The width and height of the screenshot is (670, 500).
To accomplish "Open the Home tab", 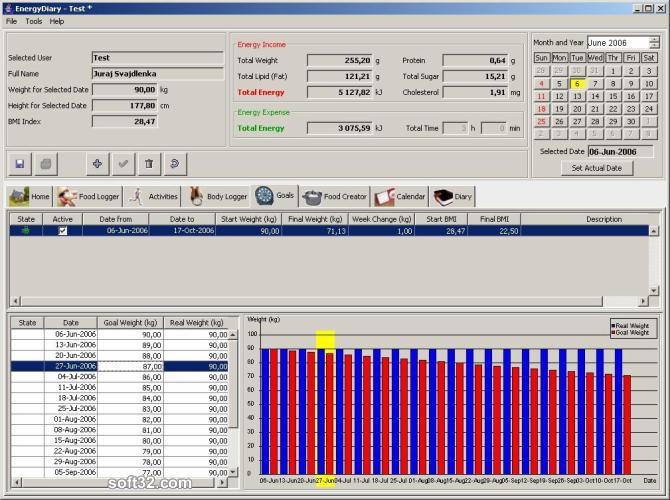I will pyautogui.click(x=30, y=197).
